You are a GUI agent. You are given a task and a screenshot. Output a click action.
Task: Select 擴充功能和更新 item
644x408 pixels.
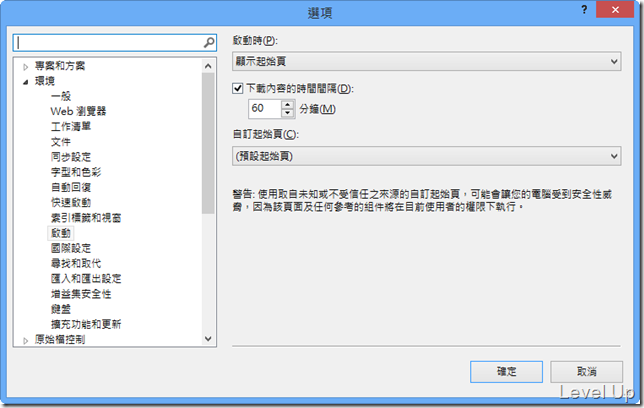click(x=86, y=324)
